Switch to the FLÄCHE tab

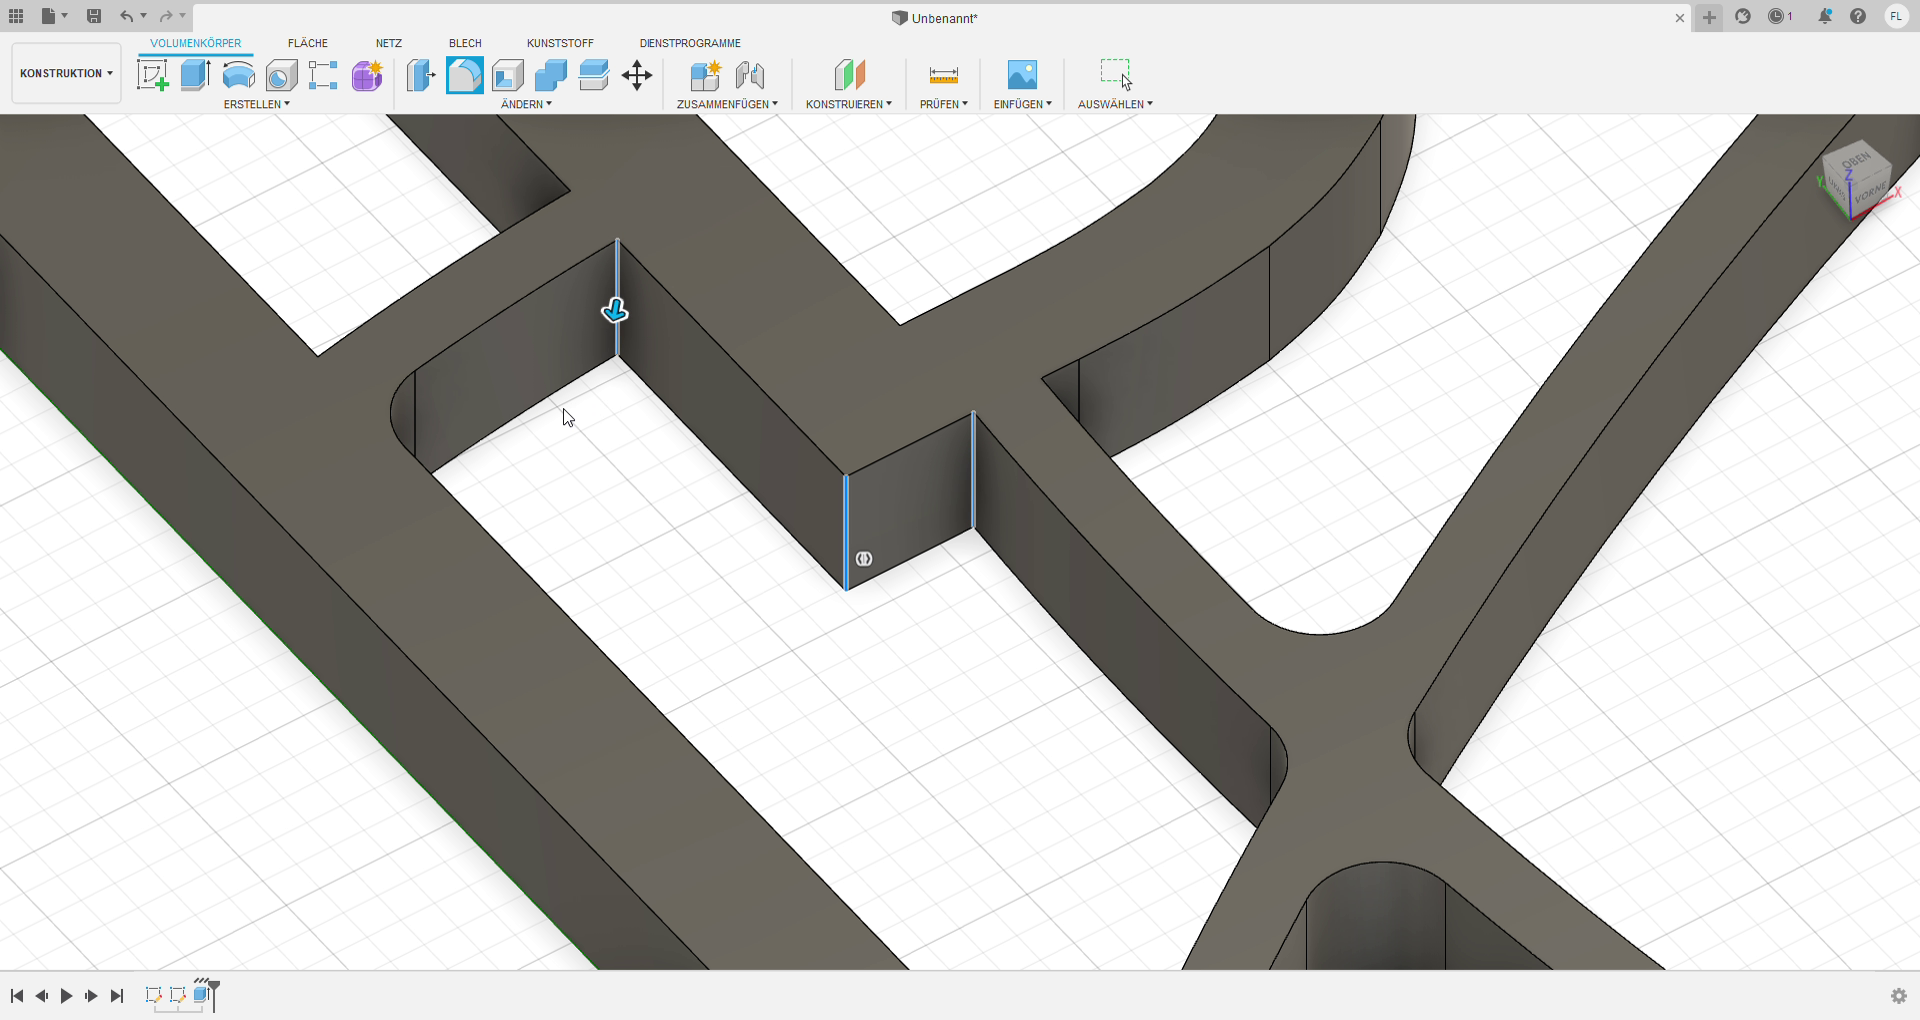click(308, 43)
